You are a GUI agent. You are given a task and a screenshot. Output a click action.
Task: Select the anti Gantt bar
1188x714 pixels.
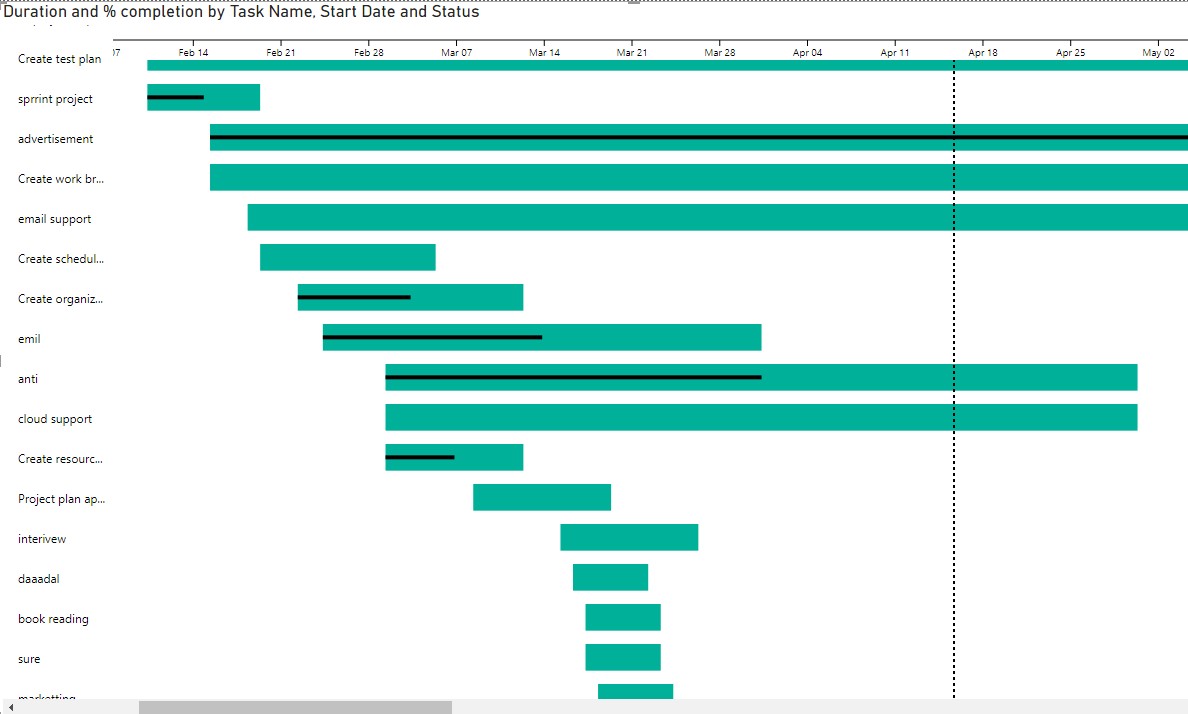click(x=761, y=377)
